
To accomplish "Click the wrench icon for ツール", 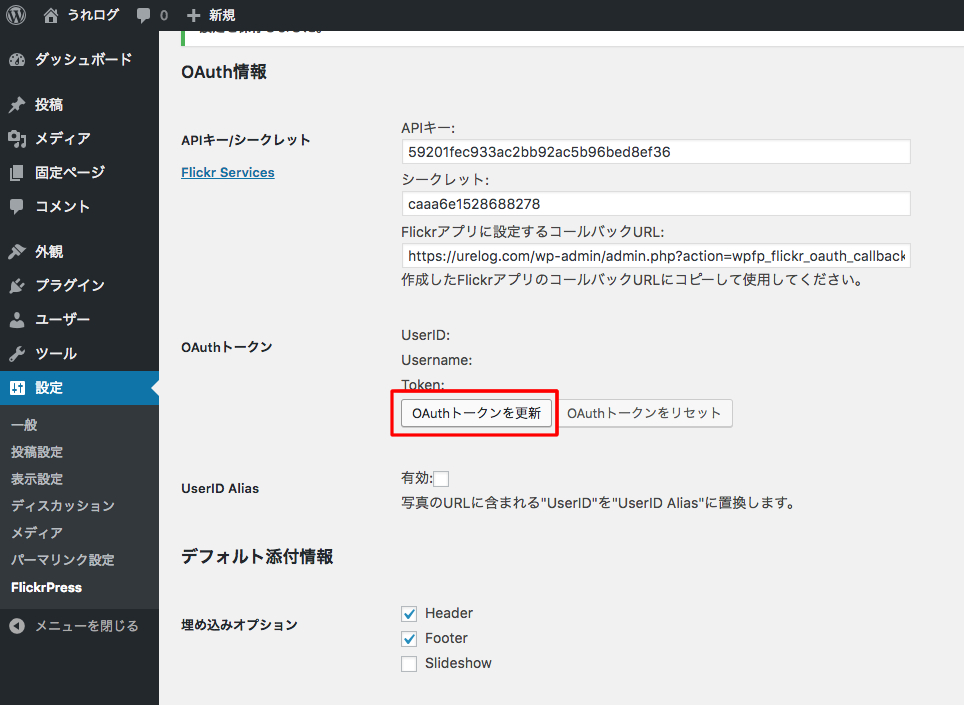I will pyautogui.click(x=17, y=353).
